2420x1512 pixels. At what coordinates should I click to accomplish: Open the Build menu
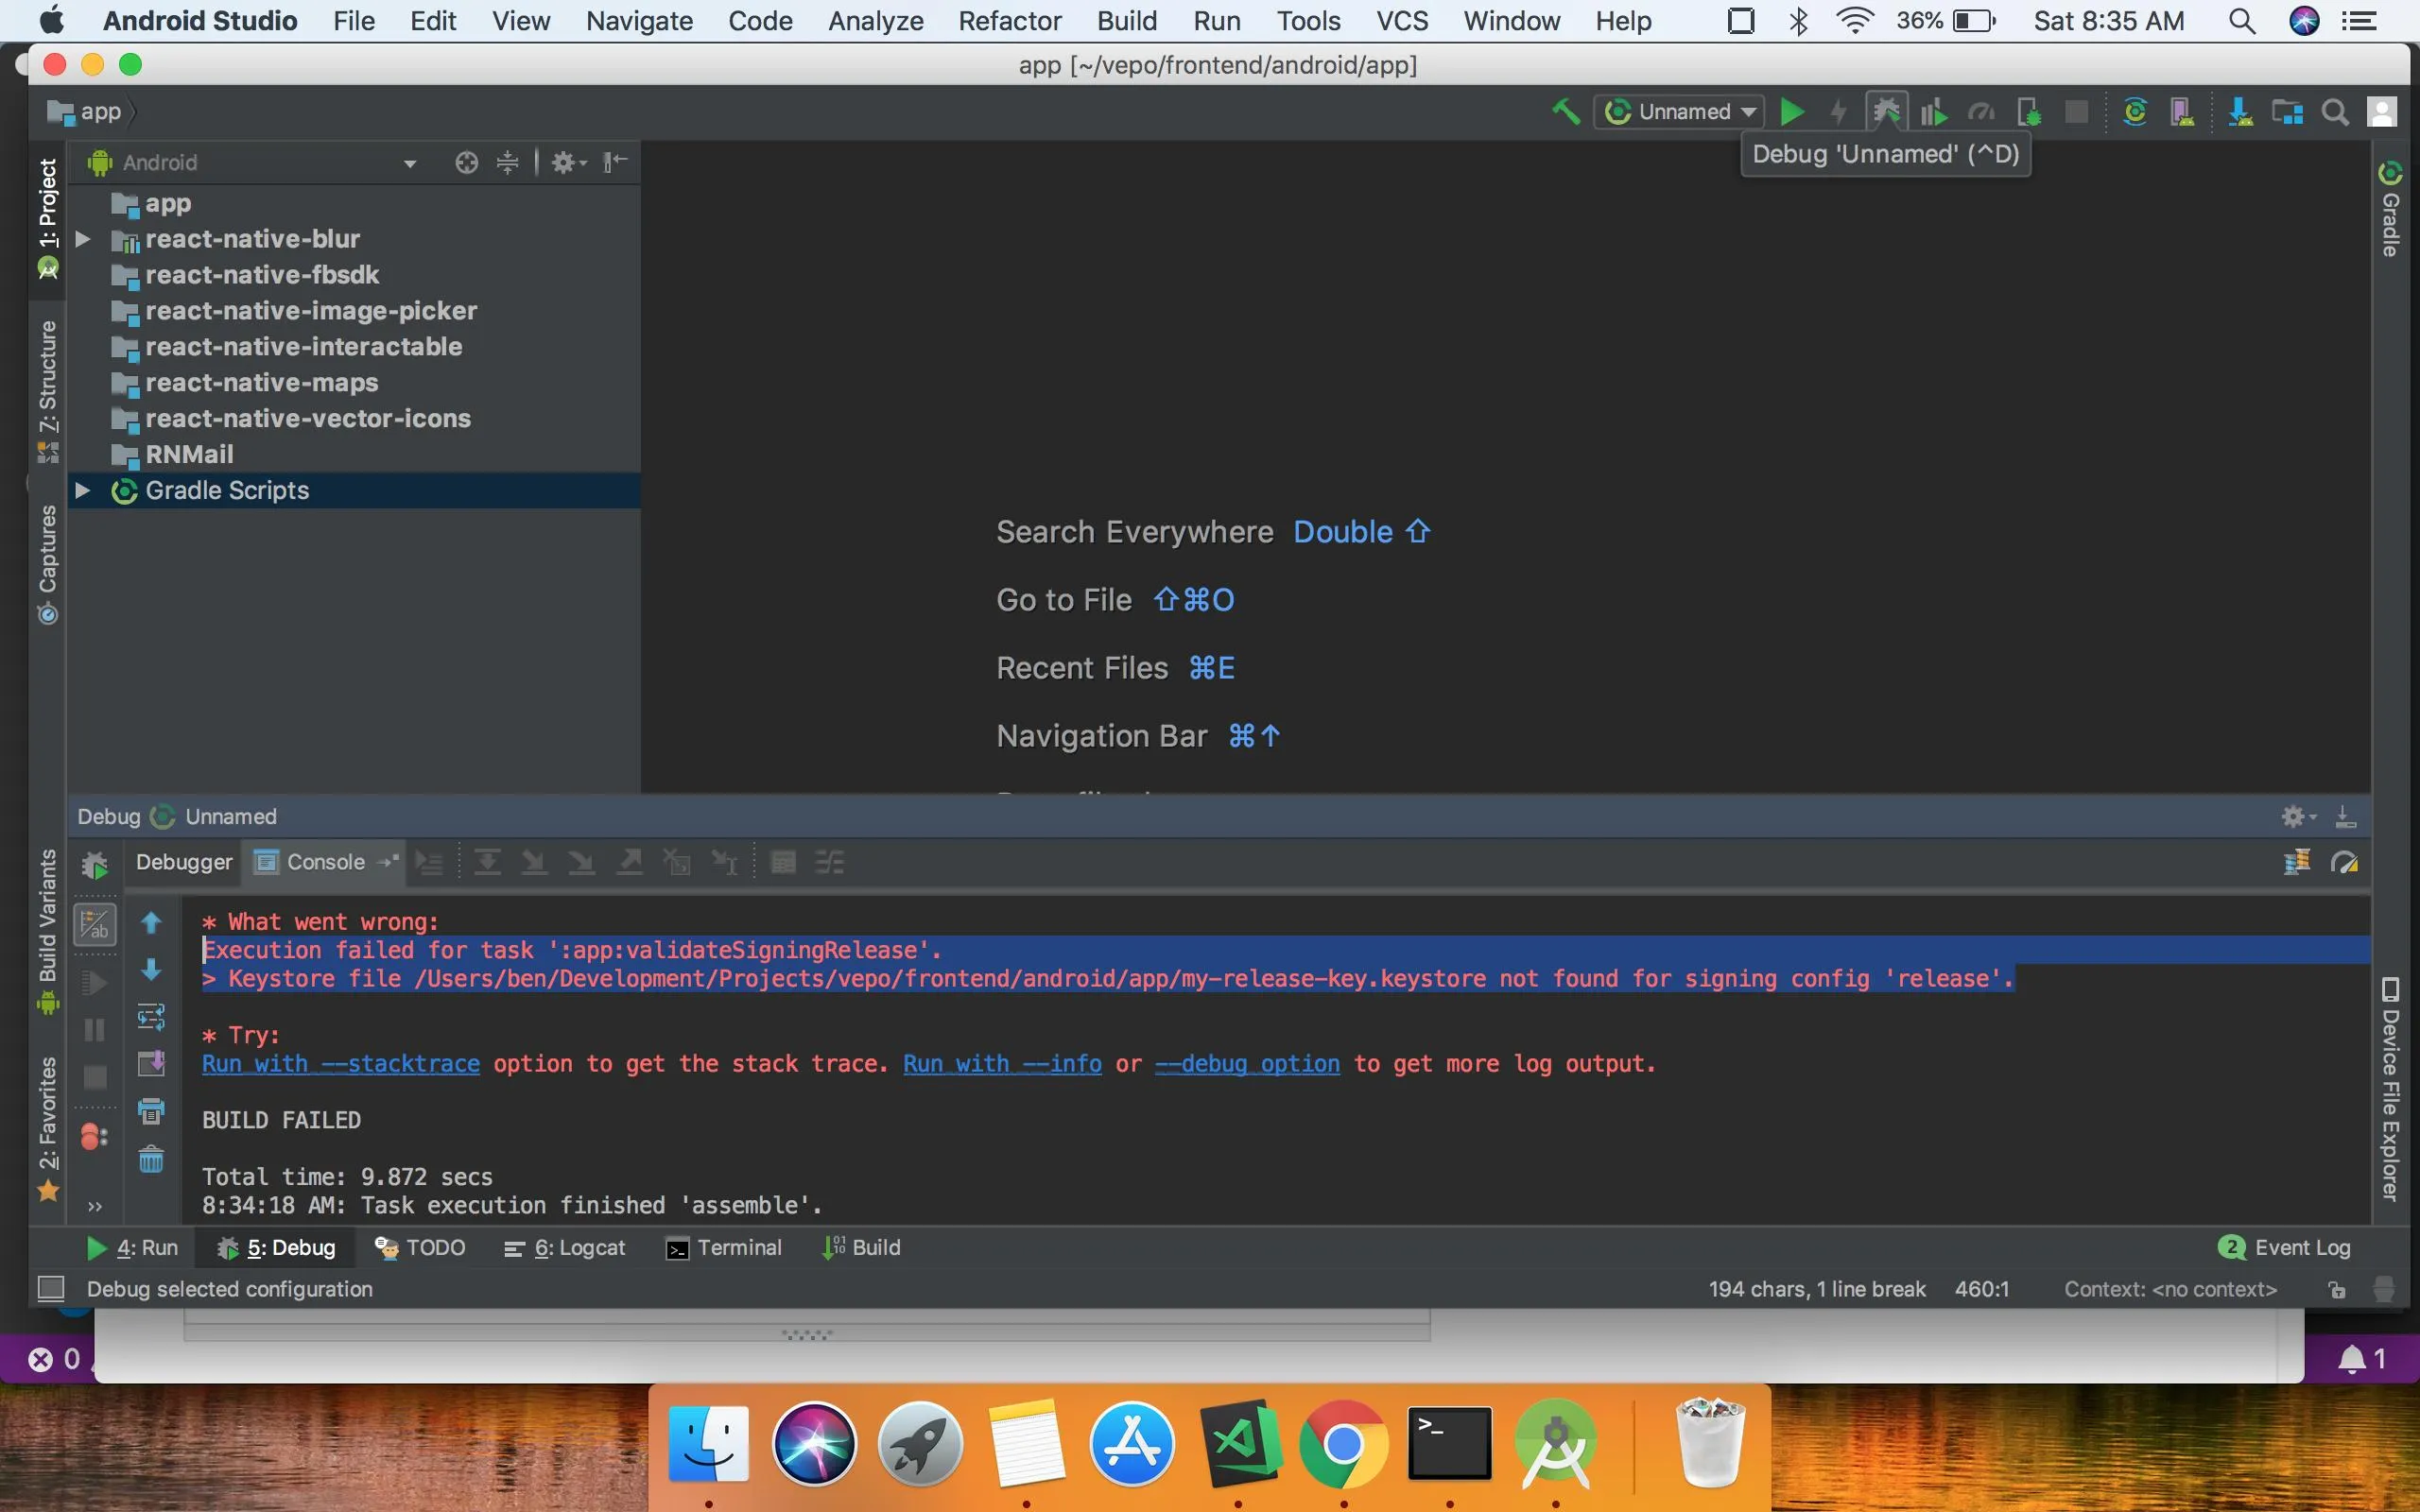[x=1126, y=21]
